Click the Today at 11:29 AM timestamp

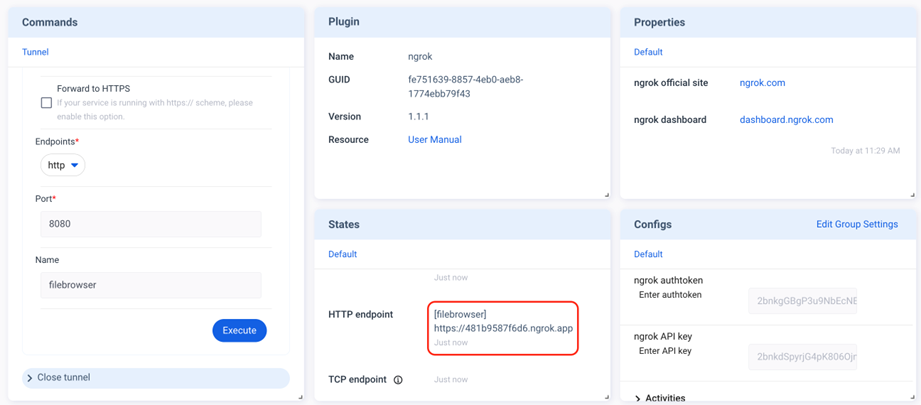[865, 151]
